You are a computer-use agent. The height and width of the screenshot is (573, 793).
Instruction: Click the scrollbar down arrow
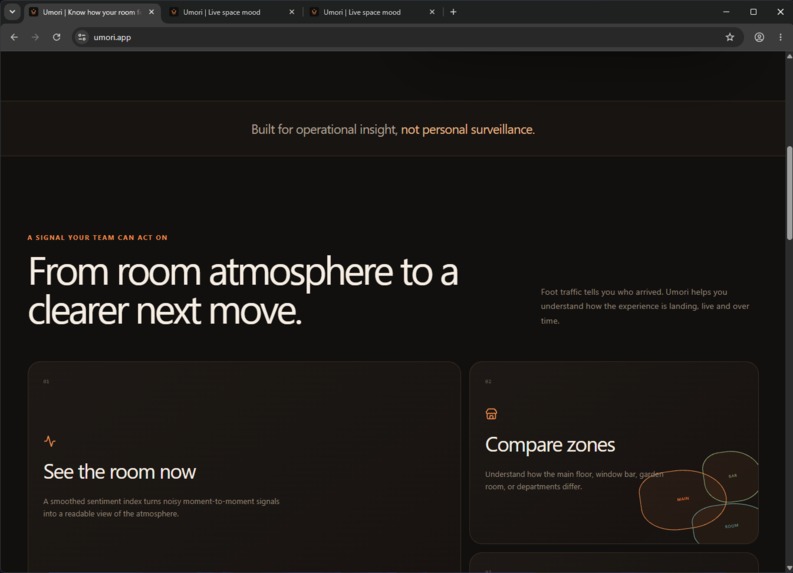789,568
